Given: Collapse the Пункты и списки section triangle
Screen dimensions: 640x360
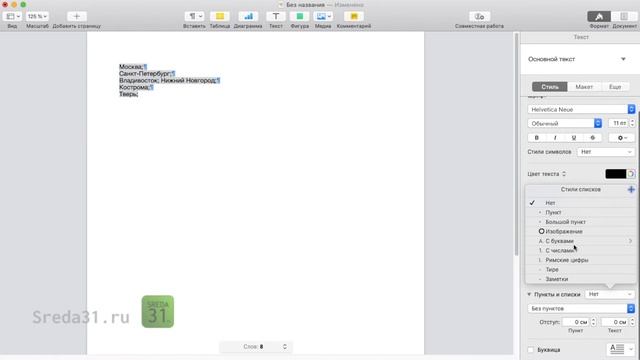Looking at the screenshot, I should pos(529,294).
